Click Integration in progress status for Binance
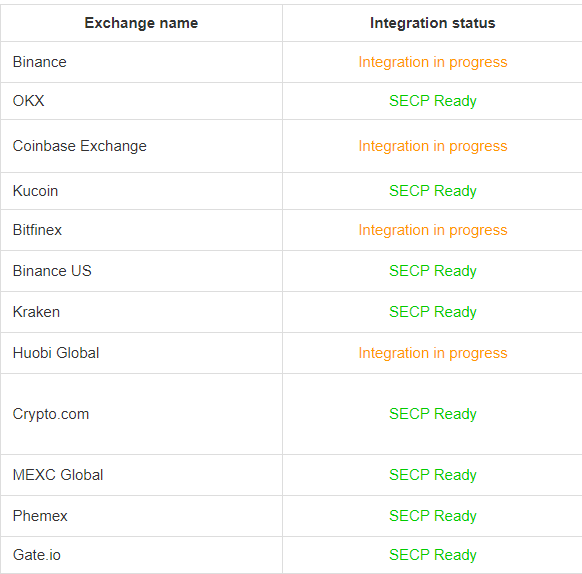Viewport: 582px width, 574px height. click(x=433, y=62)
